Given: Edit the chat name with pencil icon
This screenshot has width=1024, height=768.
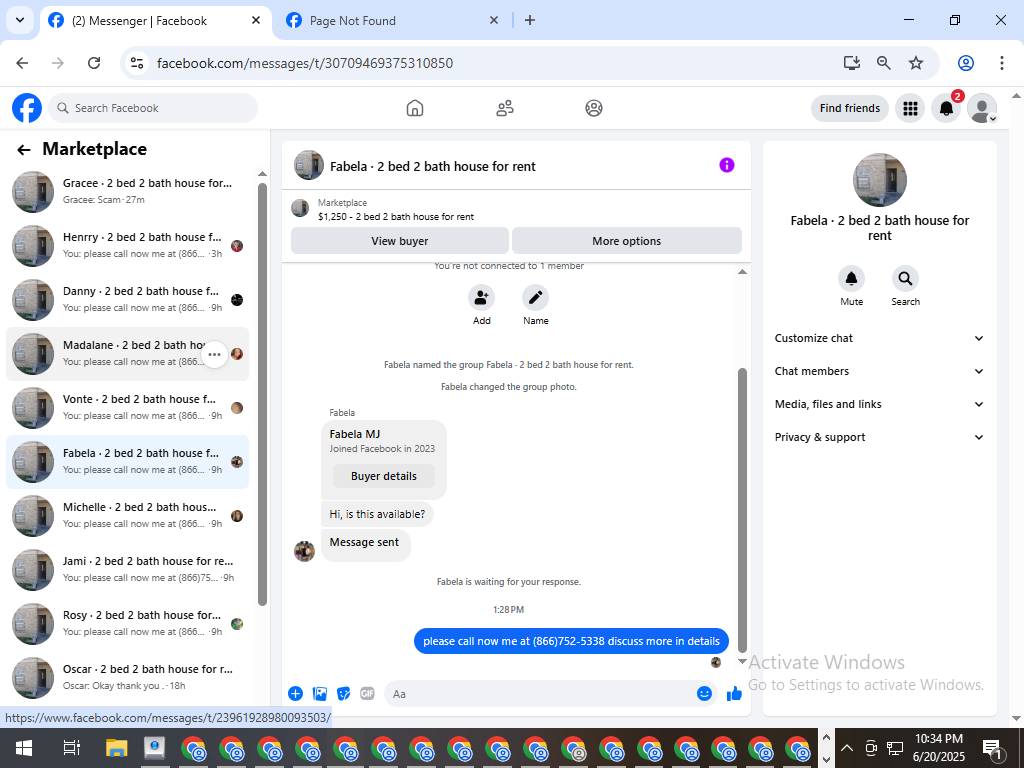Looking at the screenshot, I should [536, 298].
